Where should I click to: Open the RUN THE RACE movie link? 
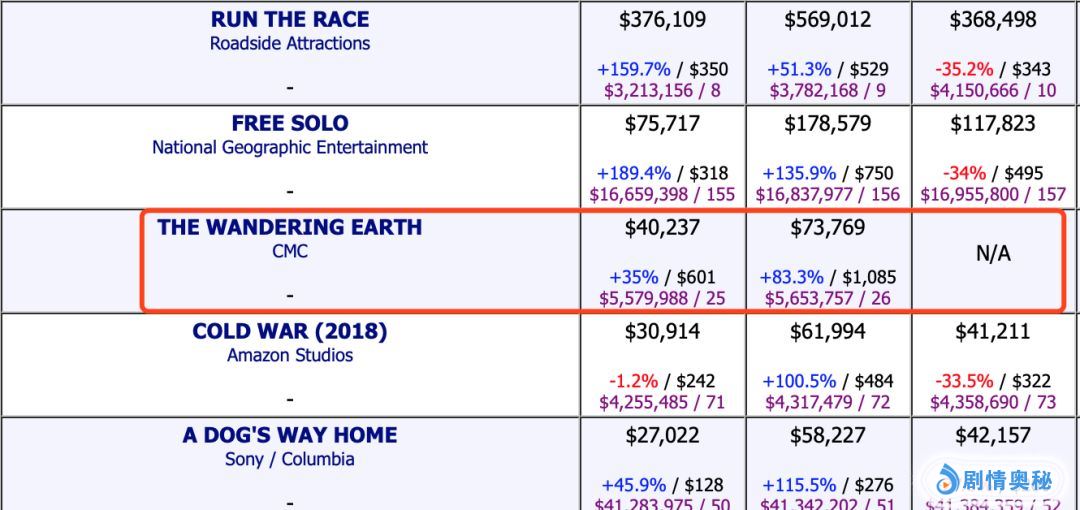tap(290, 20)
